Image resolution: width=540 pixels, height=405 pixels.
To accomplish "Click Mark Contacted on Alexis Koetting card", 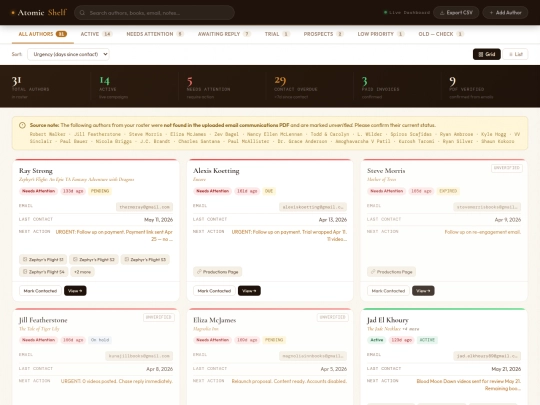I will point(214,291).
